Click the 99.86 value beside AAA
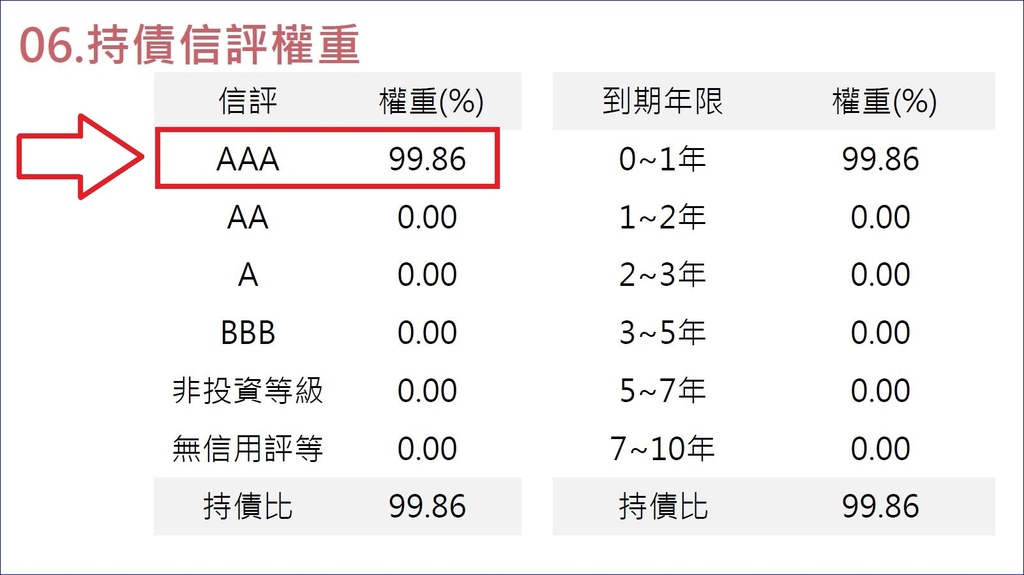 tap(427, 159)
